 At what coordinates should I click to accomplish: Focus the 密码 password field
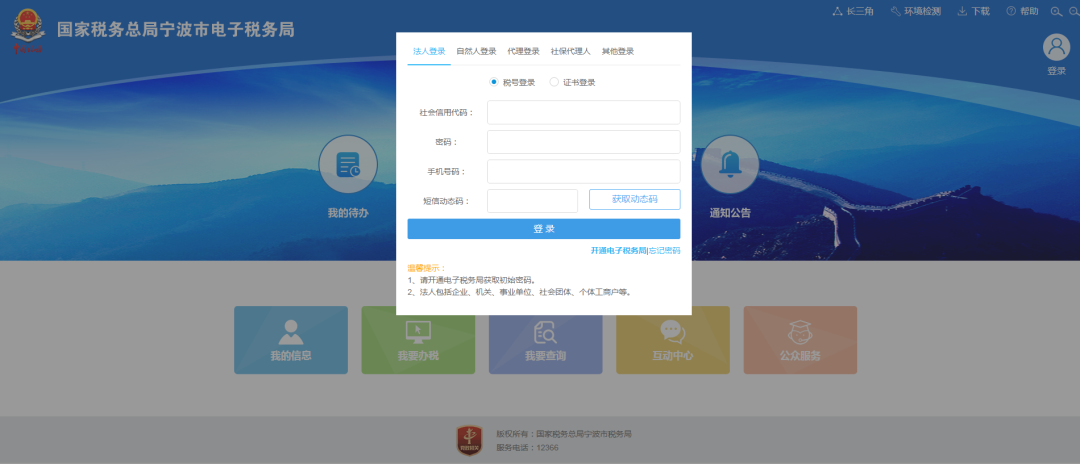point(583,142)
